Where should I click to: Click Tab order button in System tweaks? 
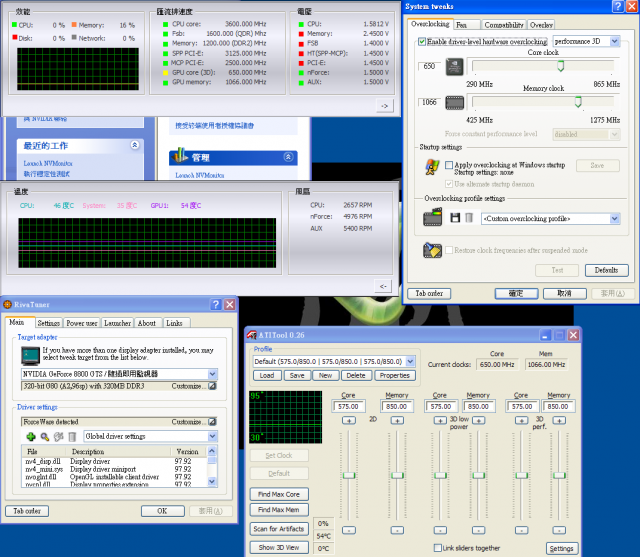coord(429,293)
